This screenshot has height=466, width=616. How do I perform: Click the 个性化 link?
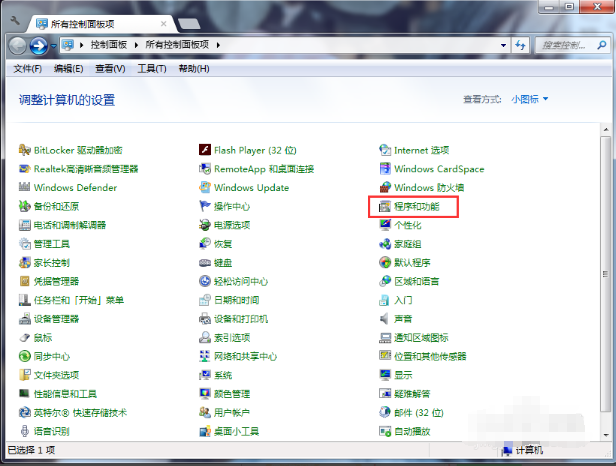click(408, 225)
